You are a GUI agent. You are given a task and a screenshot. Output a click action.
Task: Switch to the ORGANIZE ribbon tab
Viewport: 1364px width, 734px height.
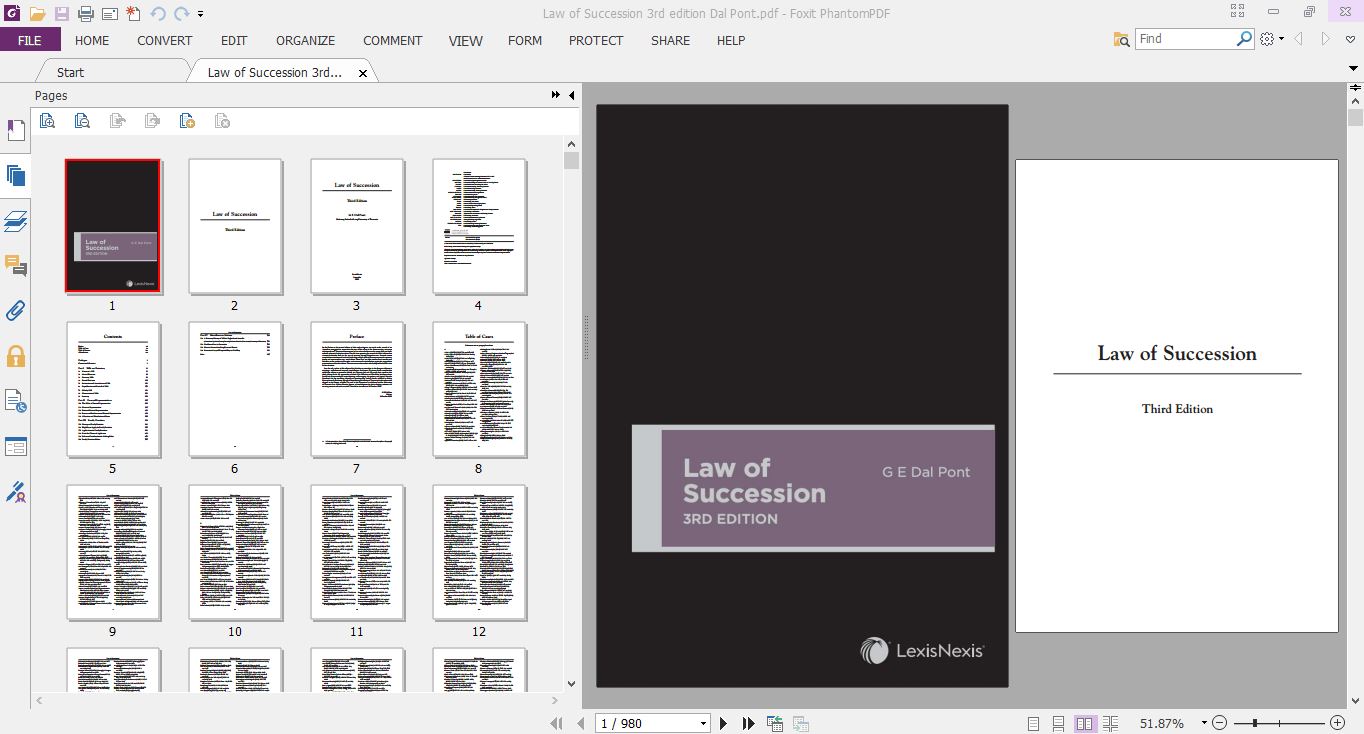click(306, 40)
